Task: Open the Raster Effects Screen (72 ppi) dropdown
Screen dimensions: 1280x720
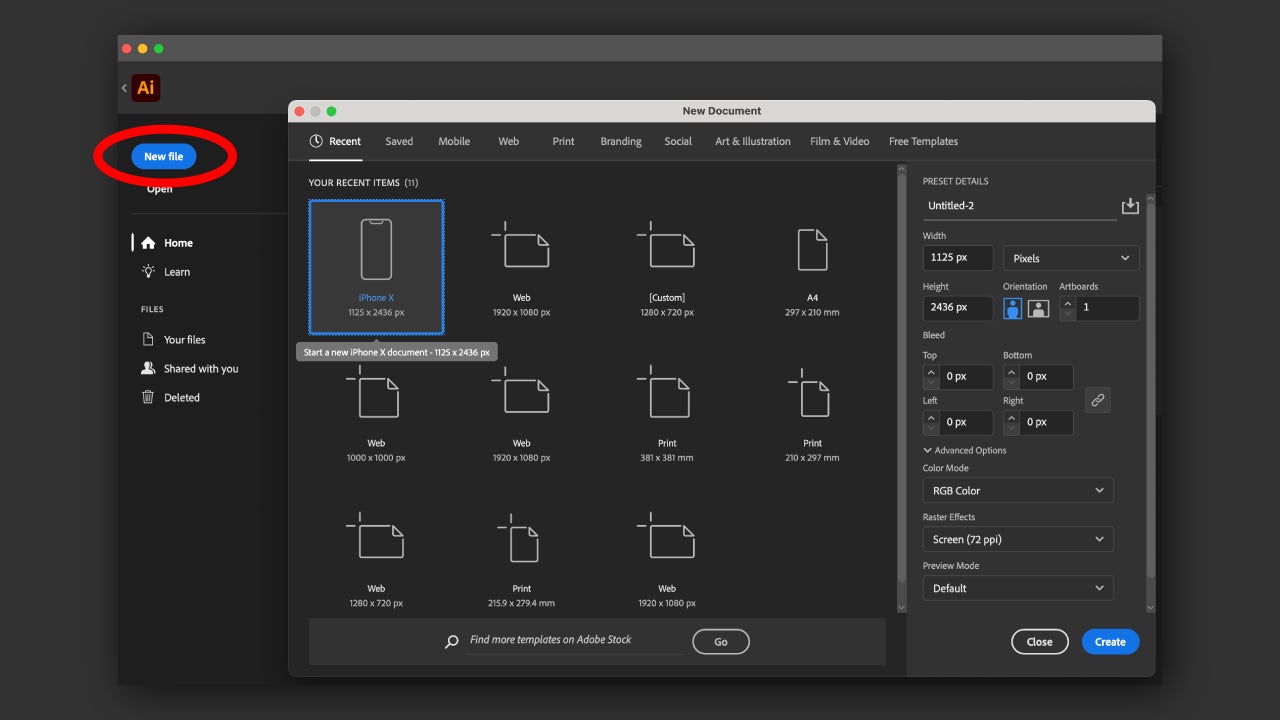Action: (x=1018, y=539)
